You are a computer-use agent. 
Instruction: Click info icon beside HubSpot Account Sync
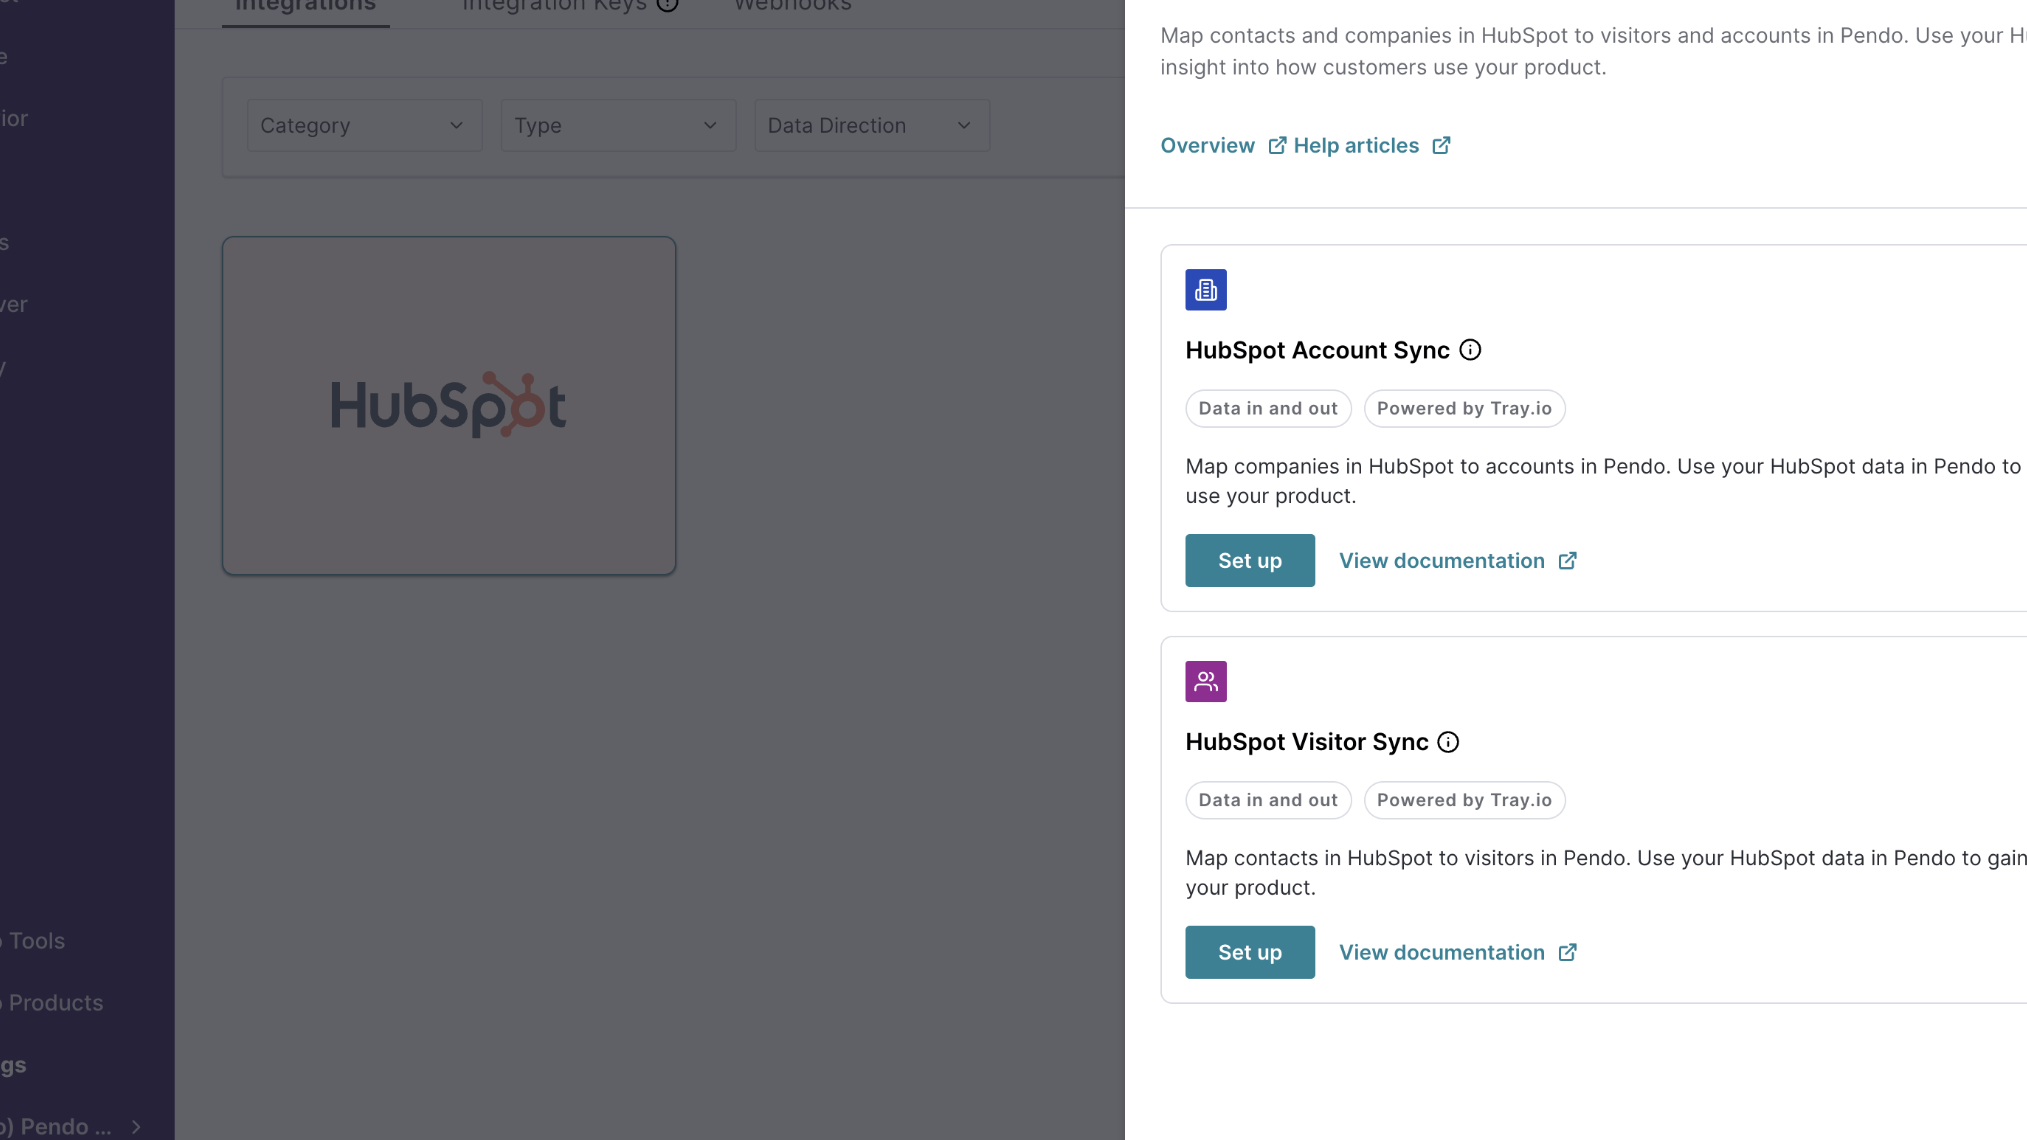[x=1469, y=350]
